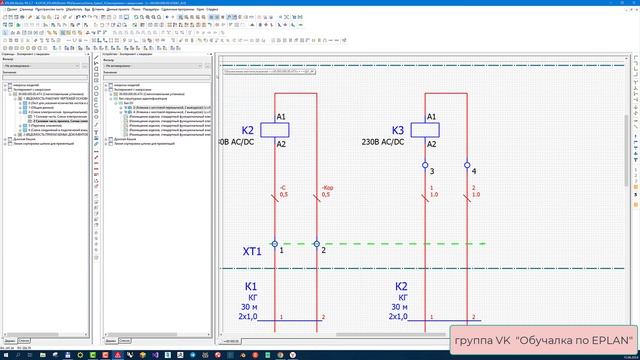640x360 pixels.
Task: Select the Insert image tool in vertical toolbar
Action: [x=96, y=138]
